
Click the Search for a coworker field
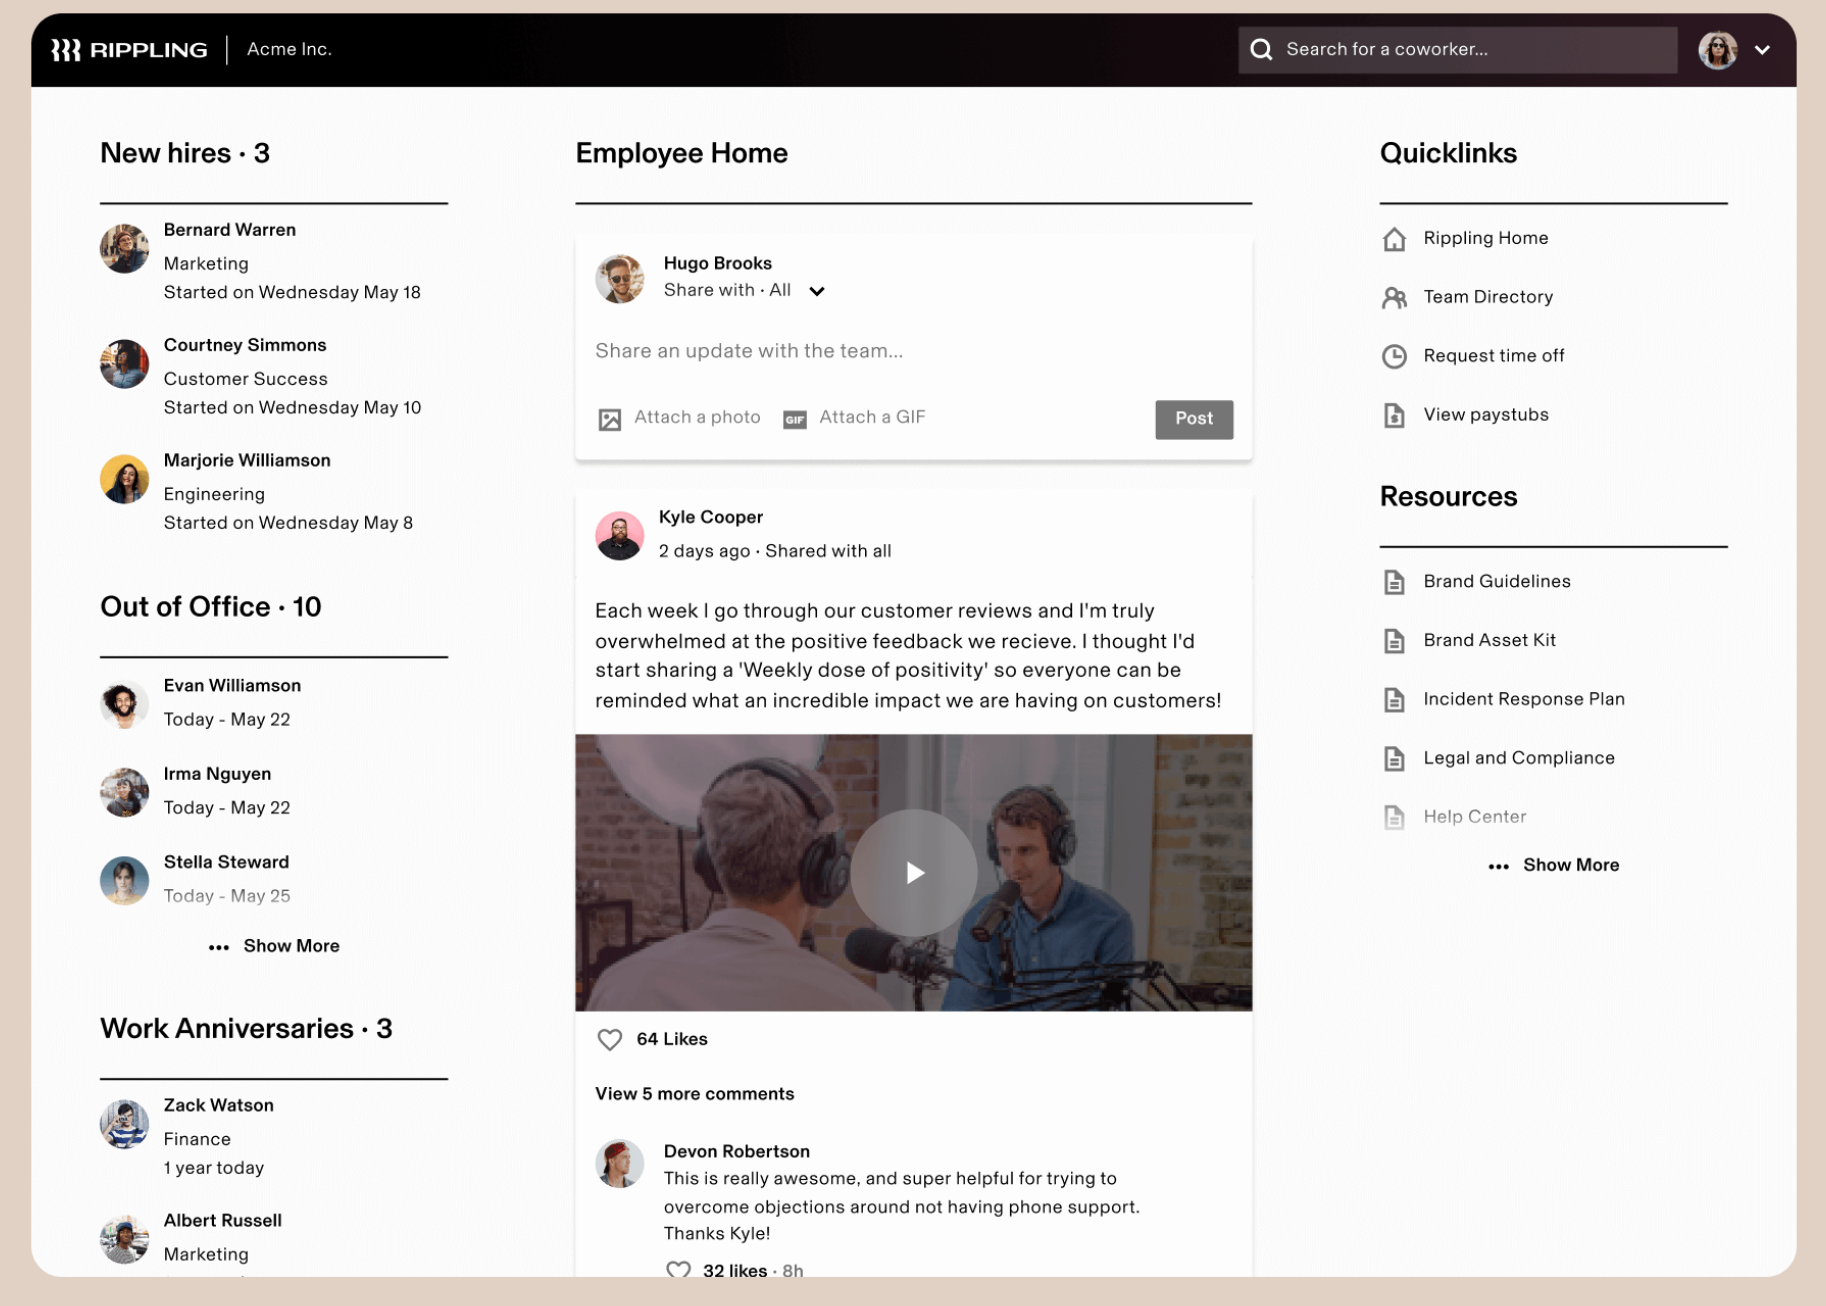(1470, 50)
